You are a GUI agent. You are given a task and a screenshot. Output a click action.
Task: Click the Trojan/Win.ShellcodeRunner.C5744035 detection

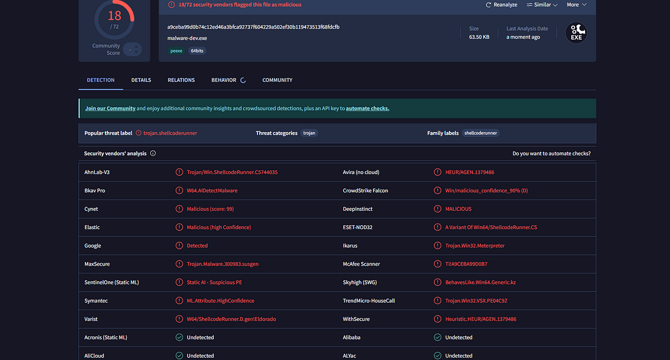232,172
